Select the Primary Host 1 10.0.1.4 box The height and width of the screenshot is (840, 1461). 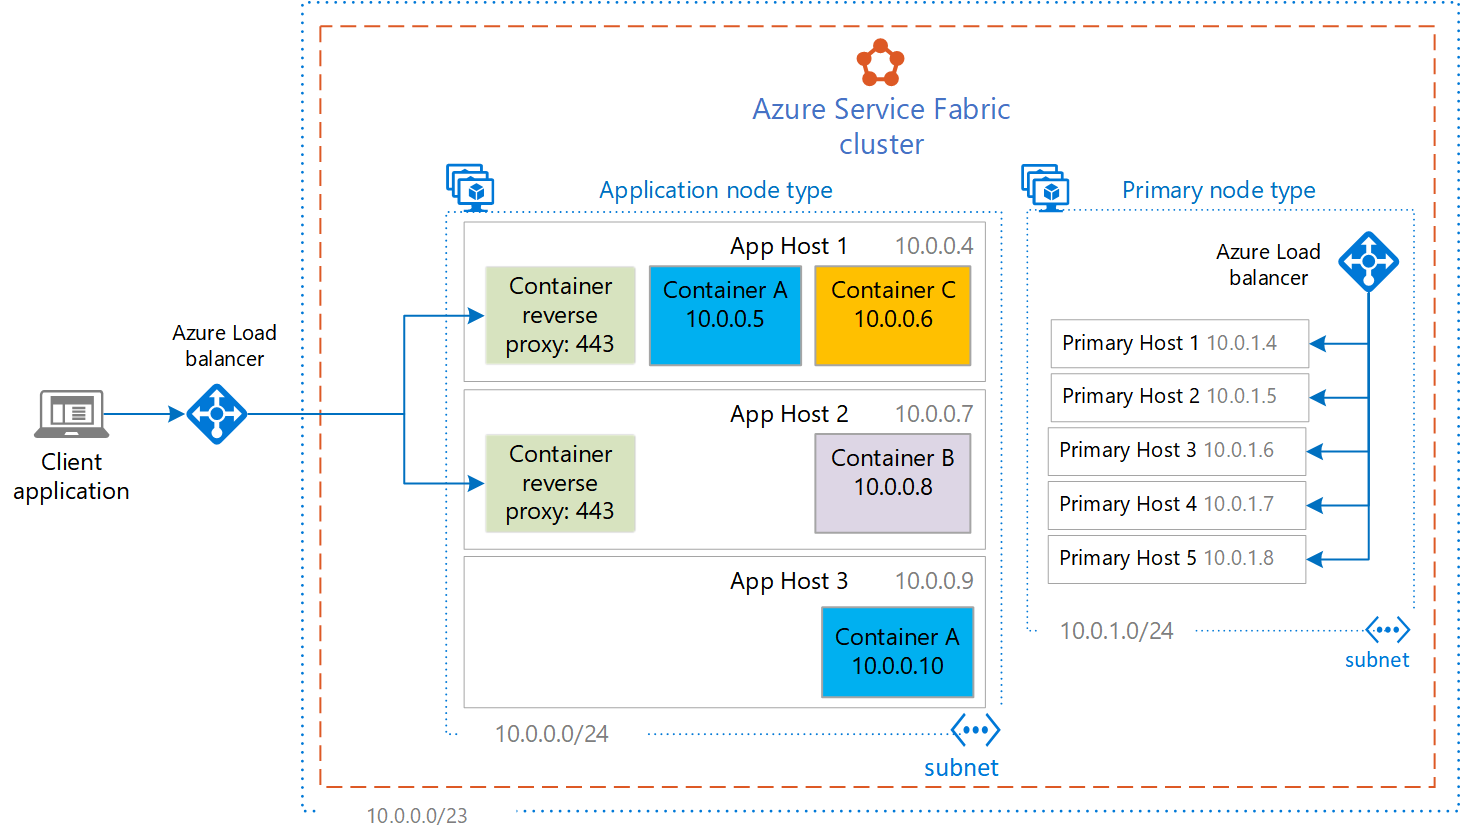[1179, 344]
